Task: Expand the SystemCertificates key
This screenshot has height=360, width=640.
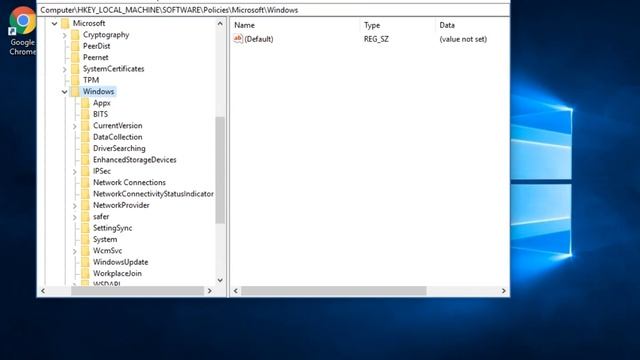Action: click(64, 69)
